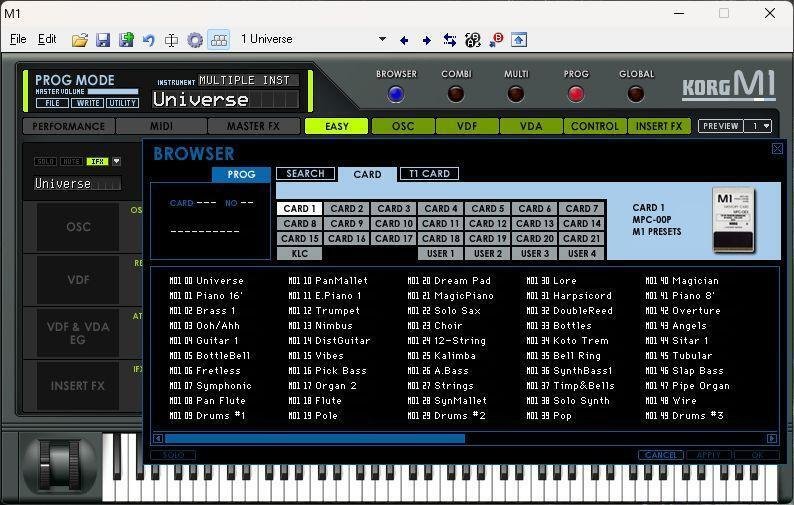Viewport: 794px width, 505px height.
Task: Switch to GLOBAL mode LED button
Action: click(636, 94)
